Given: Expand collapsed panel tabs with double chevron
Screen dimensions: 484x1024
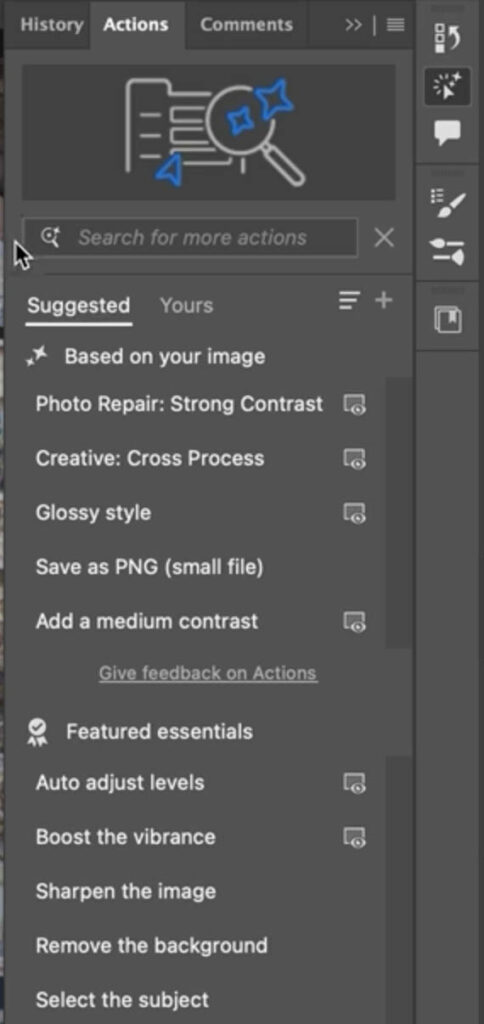Looking at the screenshot, I should 353,25.
